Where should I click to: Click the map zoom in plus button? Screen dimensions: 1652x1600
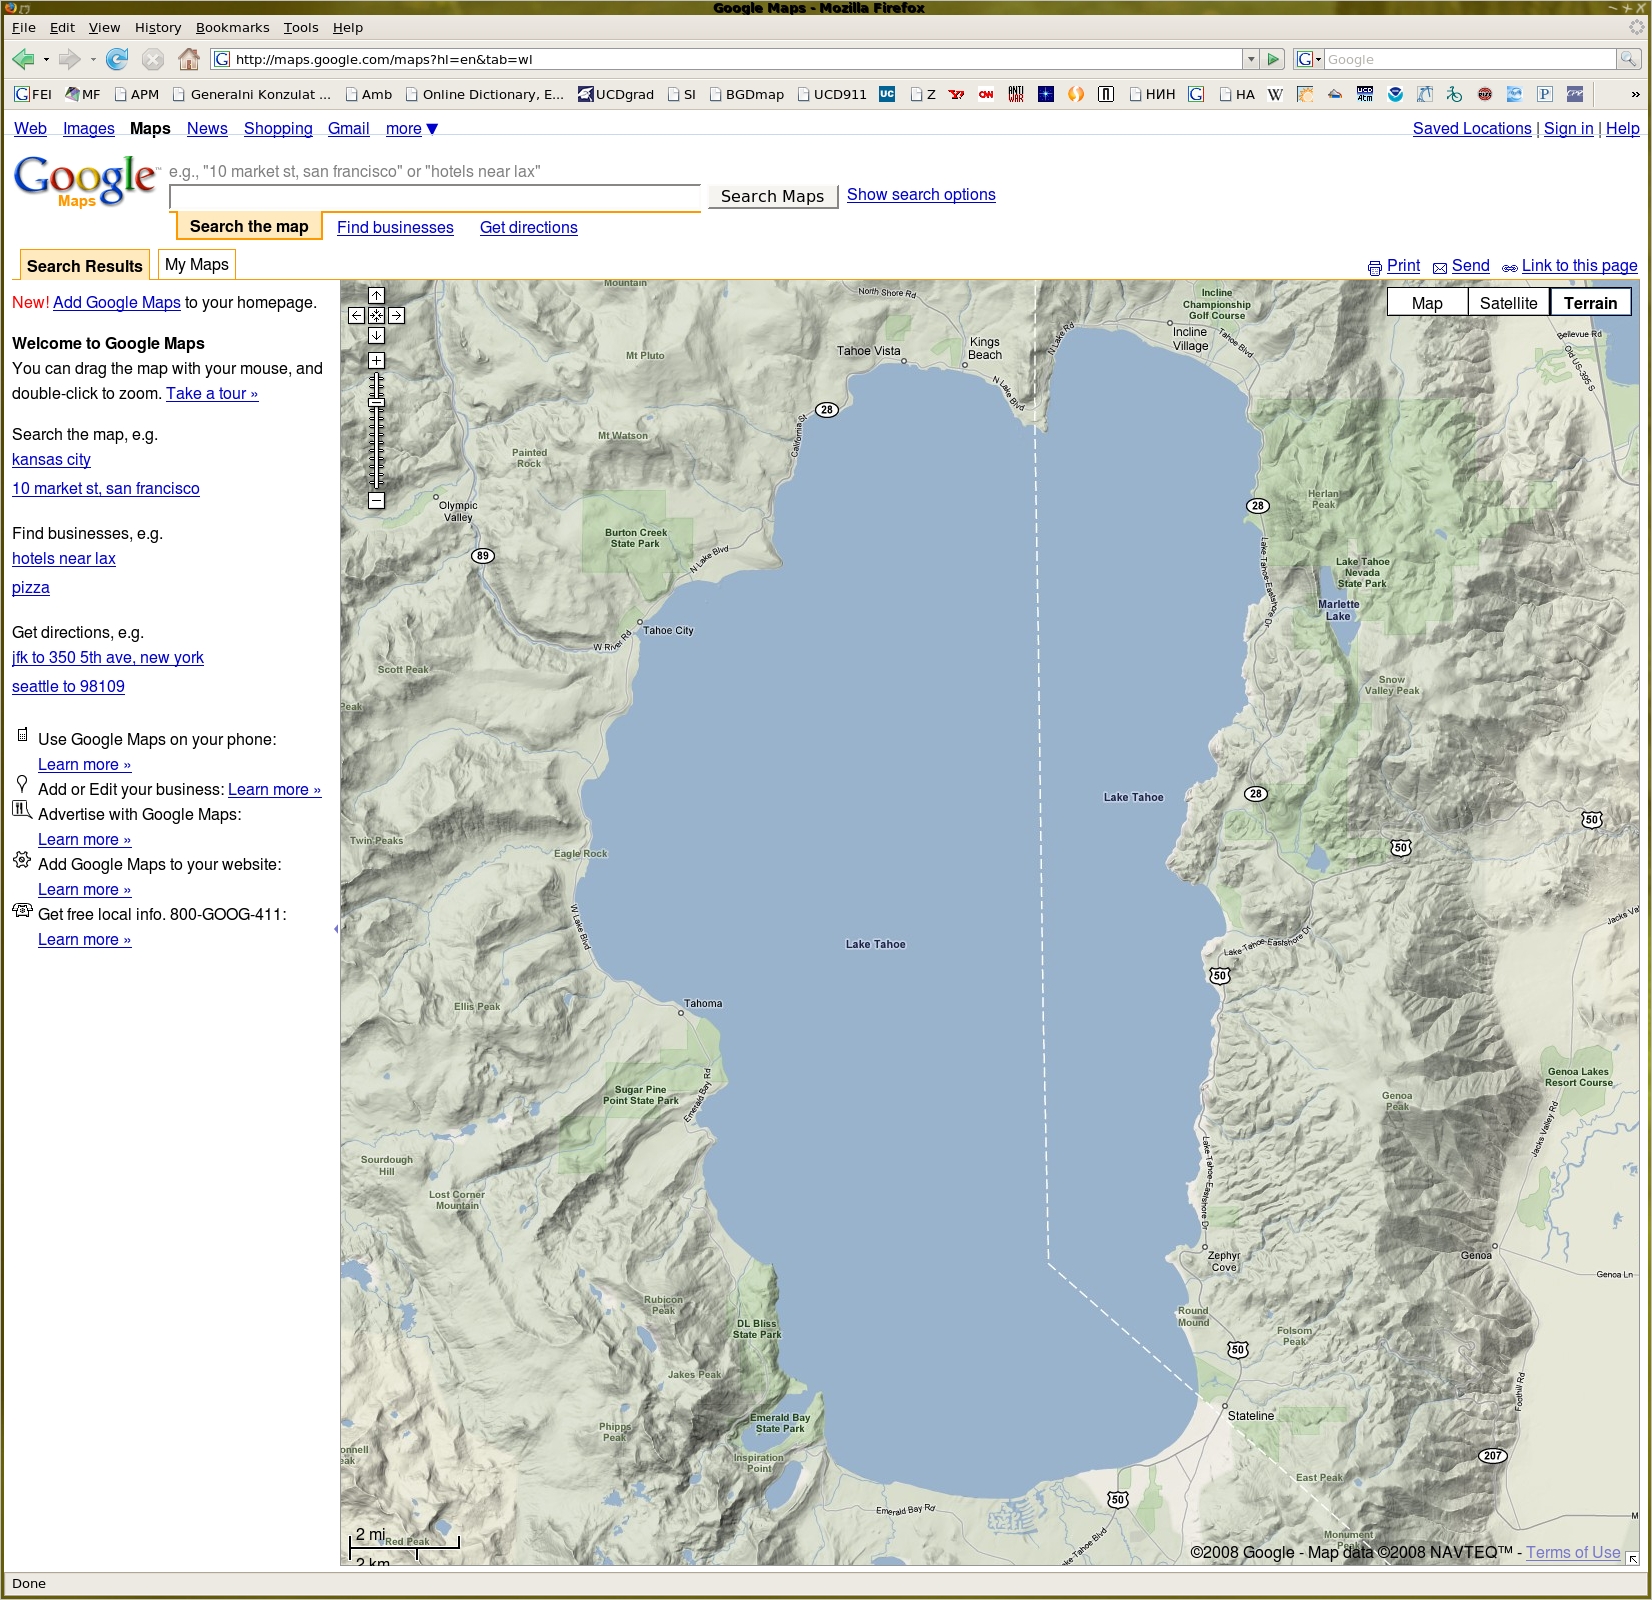[376, 360]
